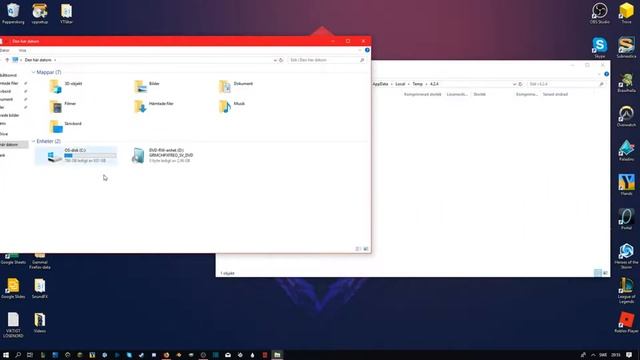
Task: Click the 4.2.4 breadcrumb in back Explorer
Action: pos(434,84)
